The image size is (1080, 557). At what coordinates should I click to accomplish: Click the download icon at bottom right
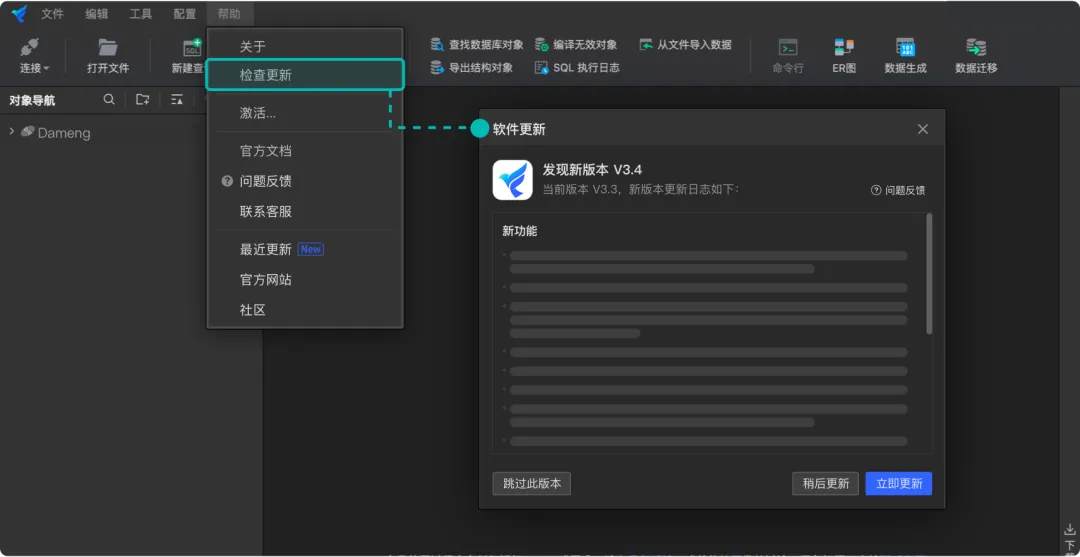click(x=1069, y=529)
